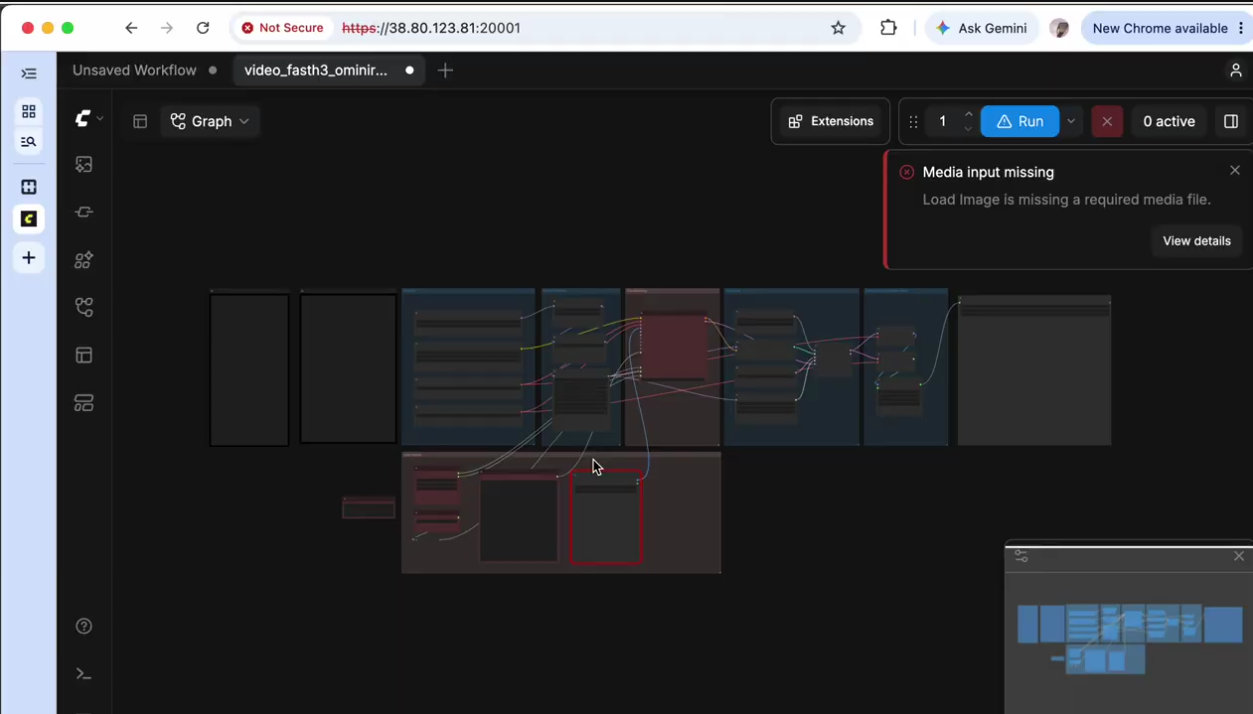Reload the page in Chrome
This screenshot has height=714, width=1253.
coord(203,28)
